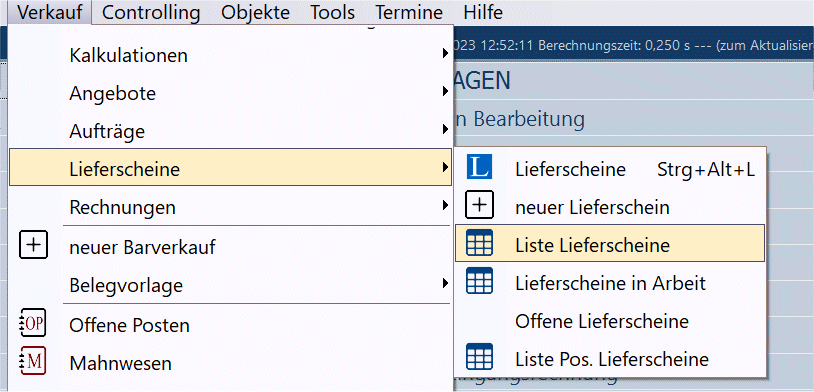The image size is (814, 392).
Task: Click the blue L Lieferscheine icon
Action: (x=479, y=167)
